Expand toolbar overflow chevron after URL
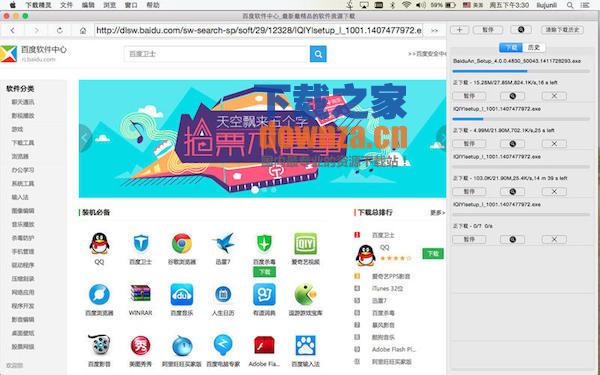 coord(434,31)
